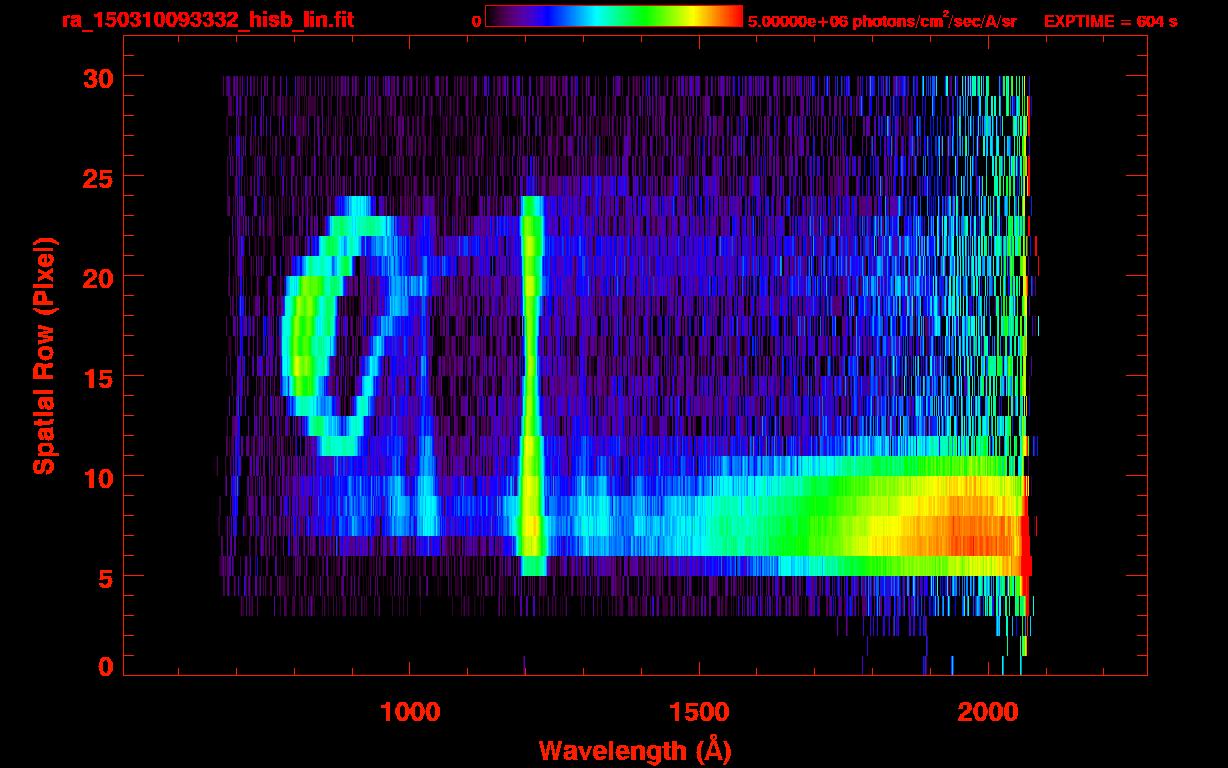The height and width of the screenshot is (768, 1228).
Task: Click the 5.00000e+06 photons/cm²/sec/A/sr label
Action: 882,21
